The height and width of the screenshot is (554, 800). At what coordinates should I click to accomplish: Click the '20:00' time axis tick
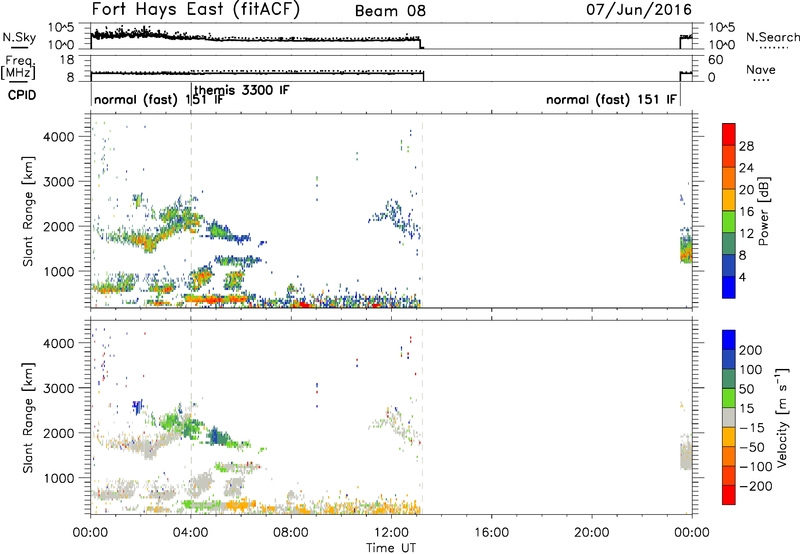[591, 533]
